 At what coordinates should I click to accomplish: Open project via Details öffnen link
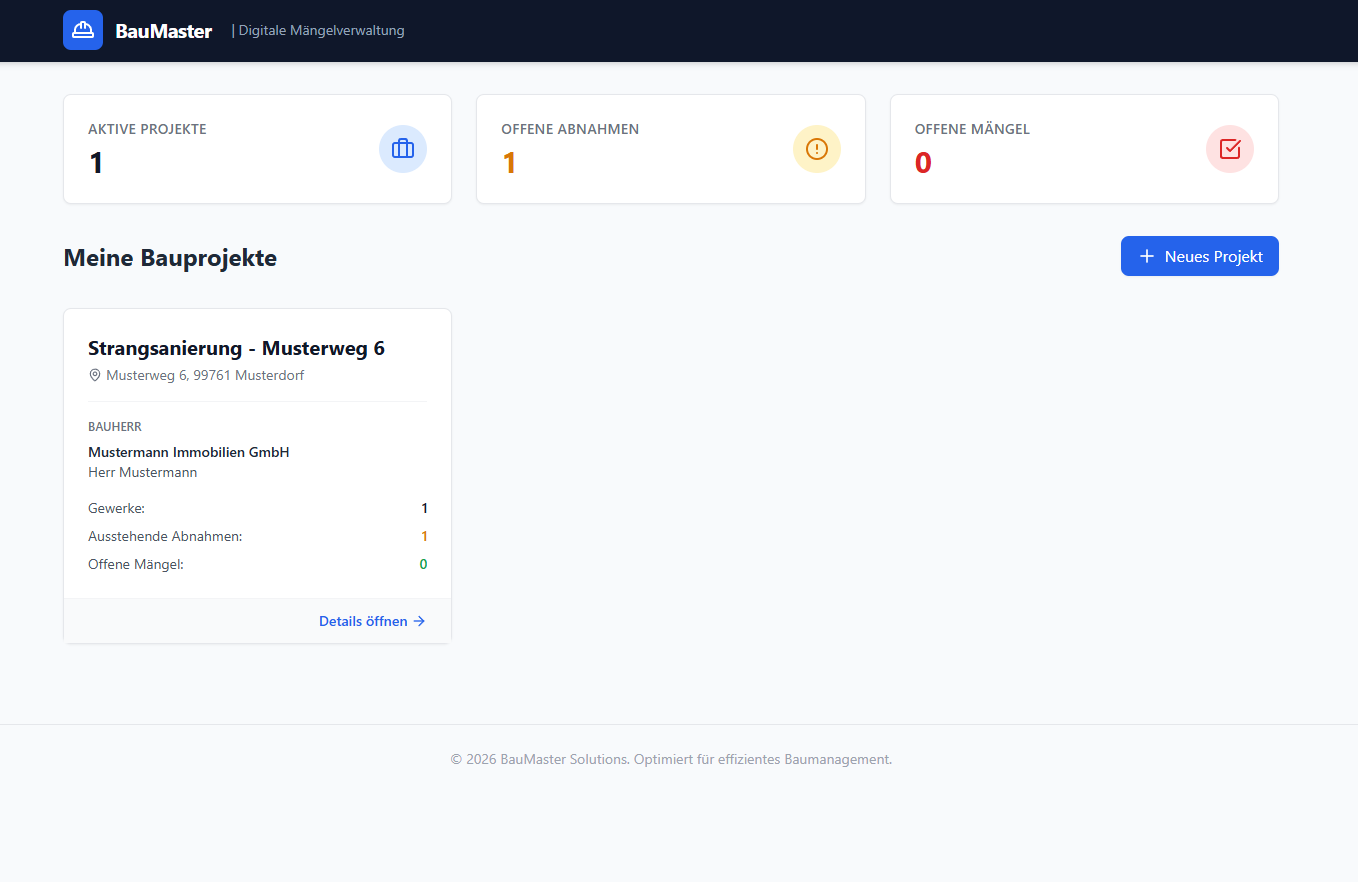372,621
